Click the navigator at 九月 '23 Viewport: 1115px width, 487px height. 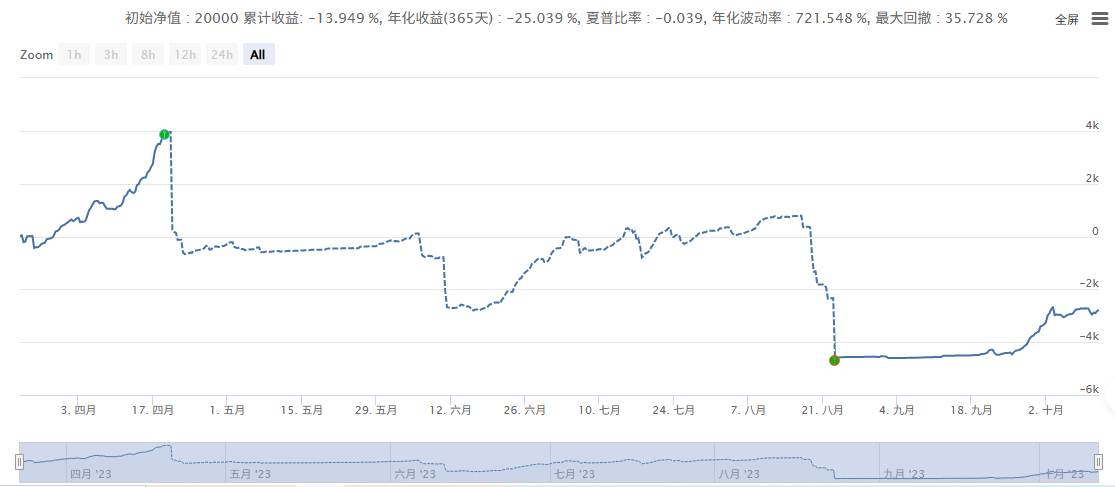pyautogui.click(x=902, y=474)
